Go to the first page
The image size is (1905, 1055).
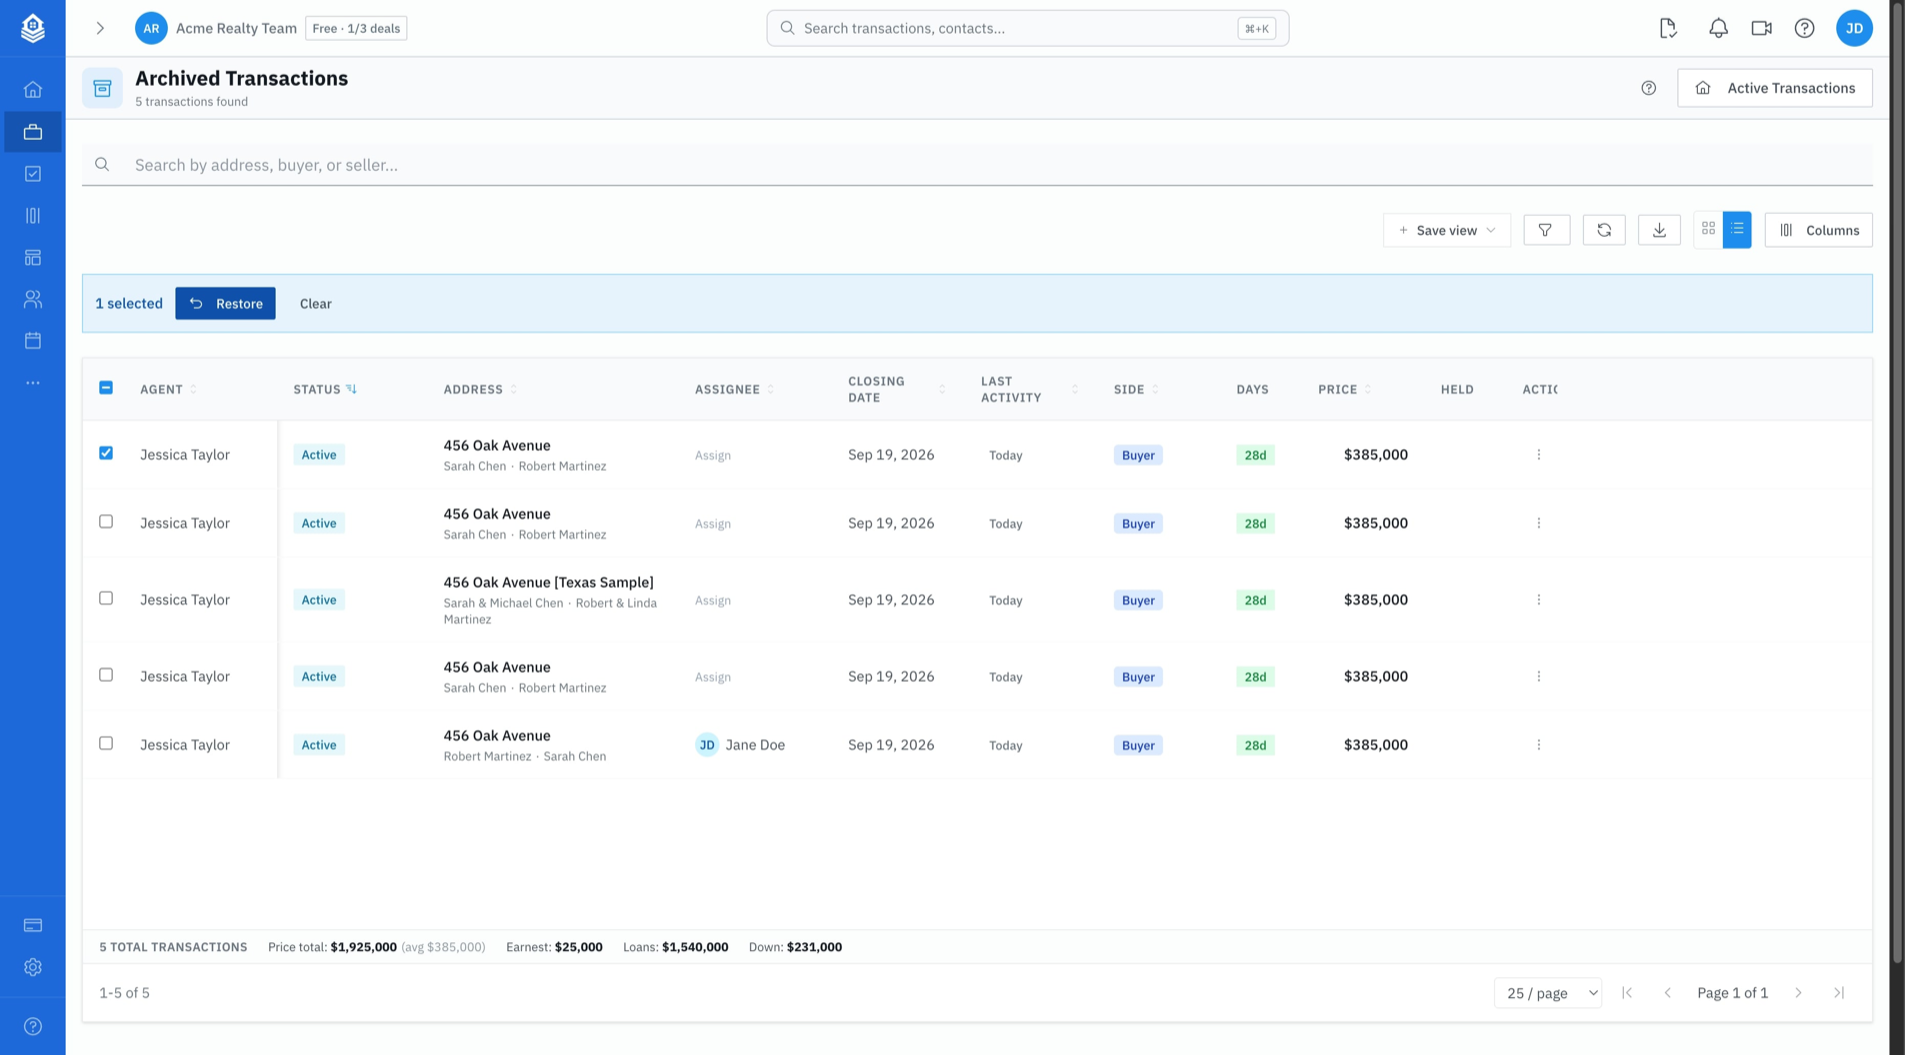tap(1627, 993)
